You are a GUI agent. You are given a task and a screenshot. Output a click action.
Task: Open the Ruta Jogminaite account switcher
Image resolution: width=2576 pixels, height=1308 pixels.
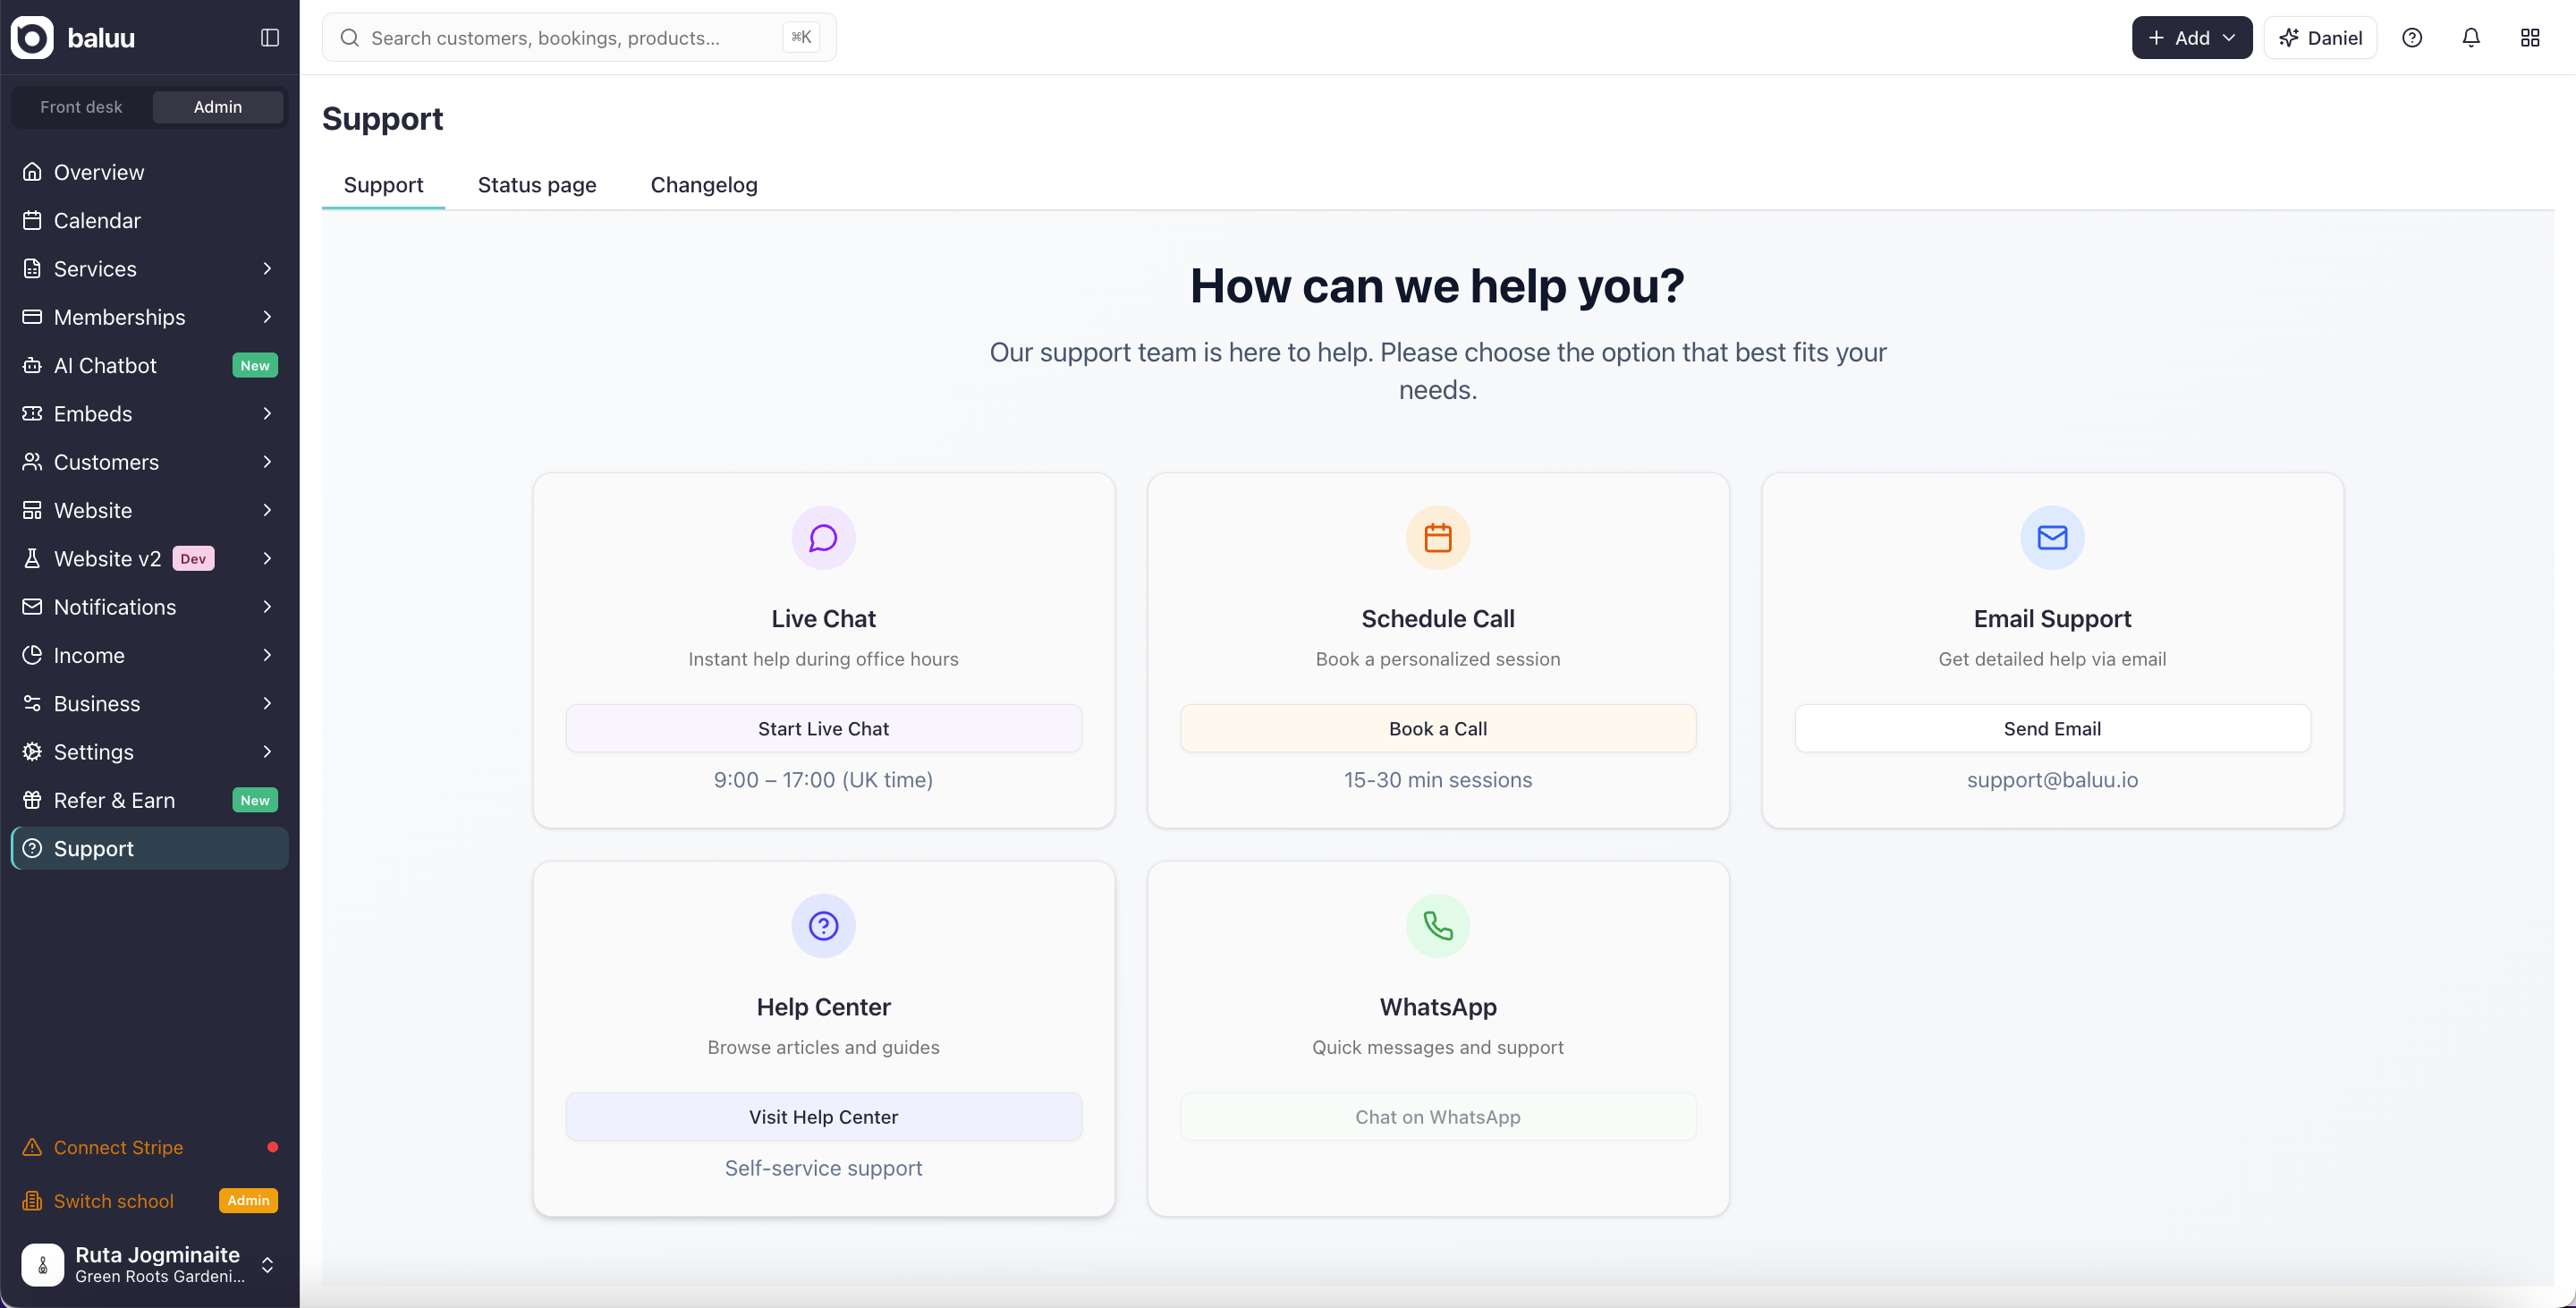(150, 1265)
